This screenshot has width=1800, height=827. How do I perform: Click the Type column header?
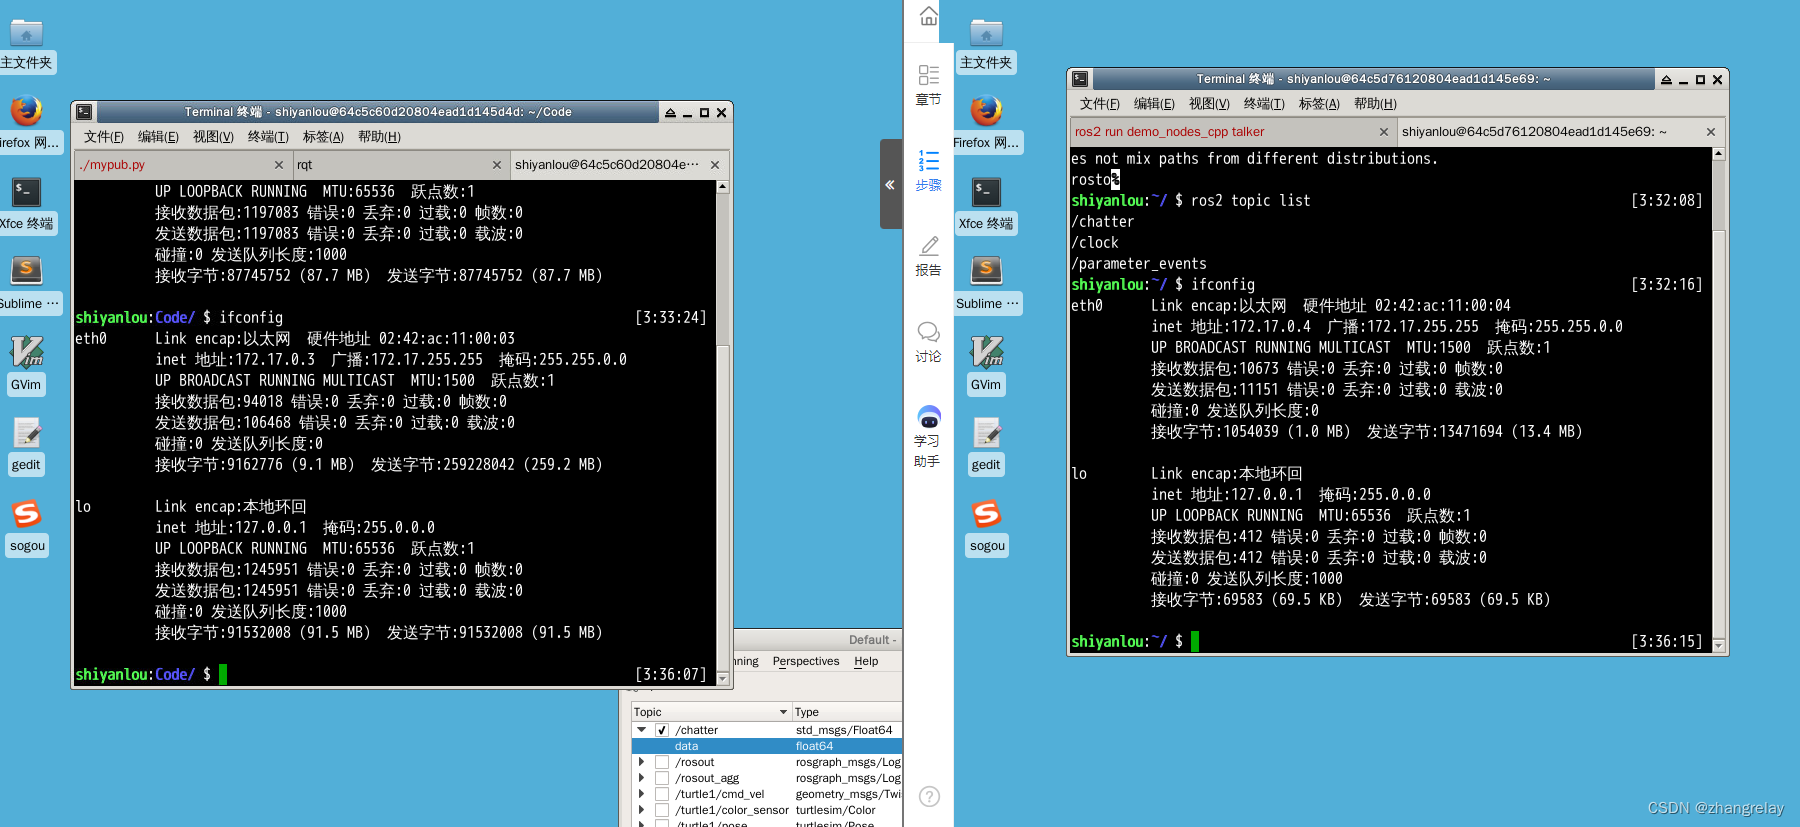coord(847,712)
